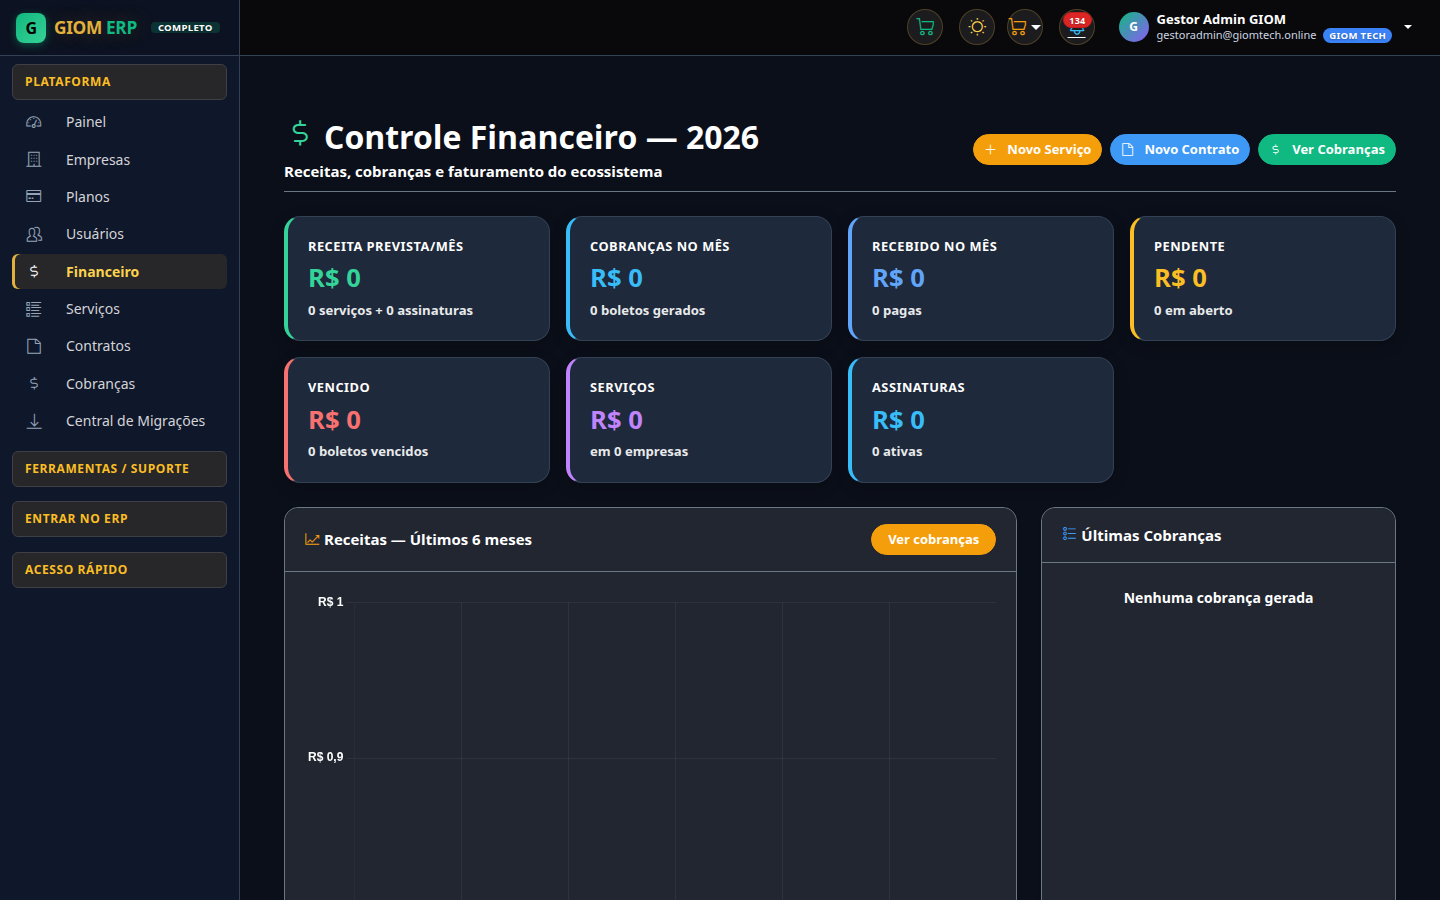The image size is (1440, 900).
Task: Click the Usuários people icon
Action: coord(34,234)
